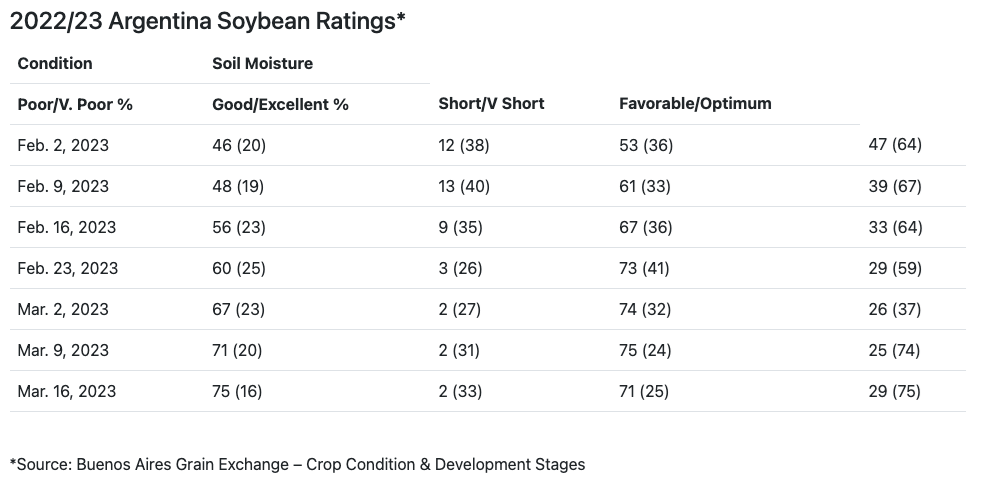Viewport: 996px width, 489px height.
Task: Click the "Soil Moisture" header cell
Action: click(x=262, y=63)
